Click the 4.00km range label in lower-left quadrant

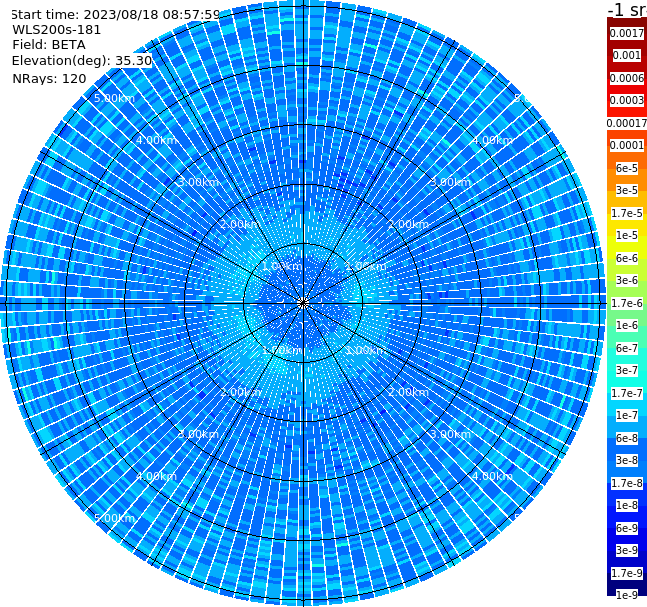click(x=156, y=476)
